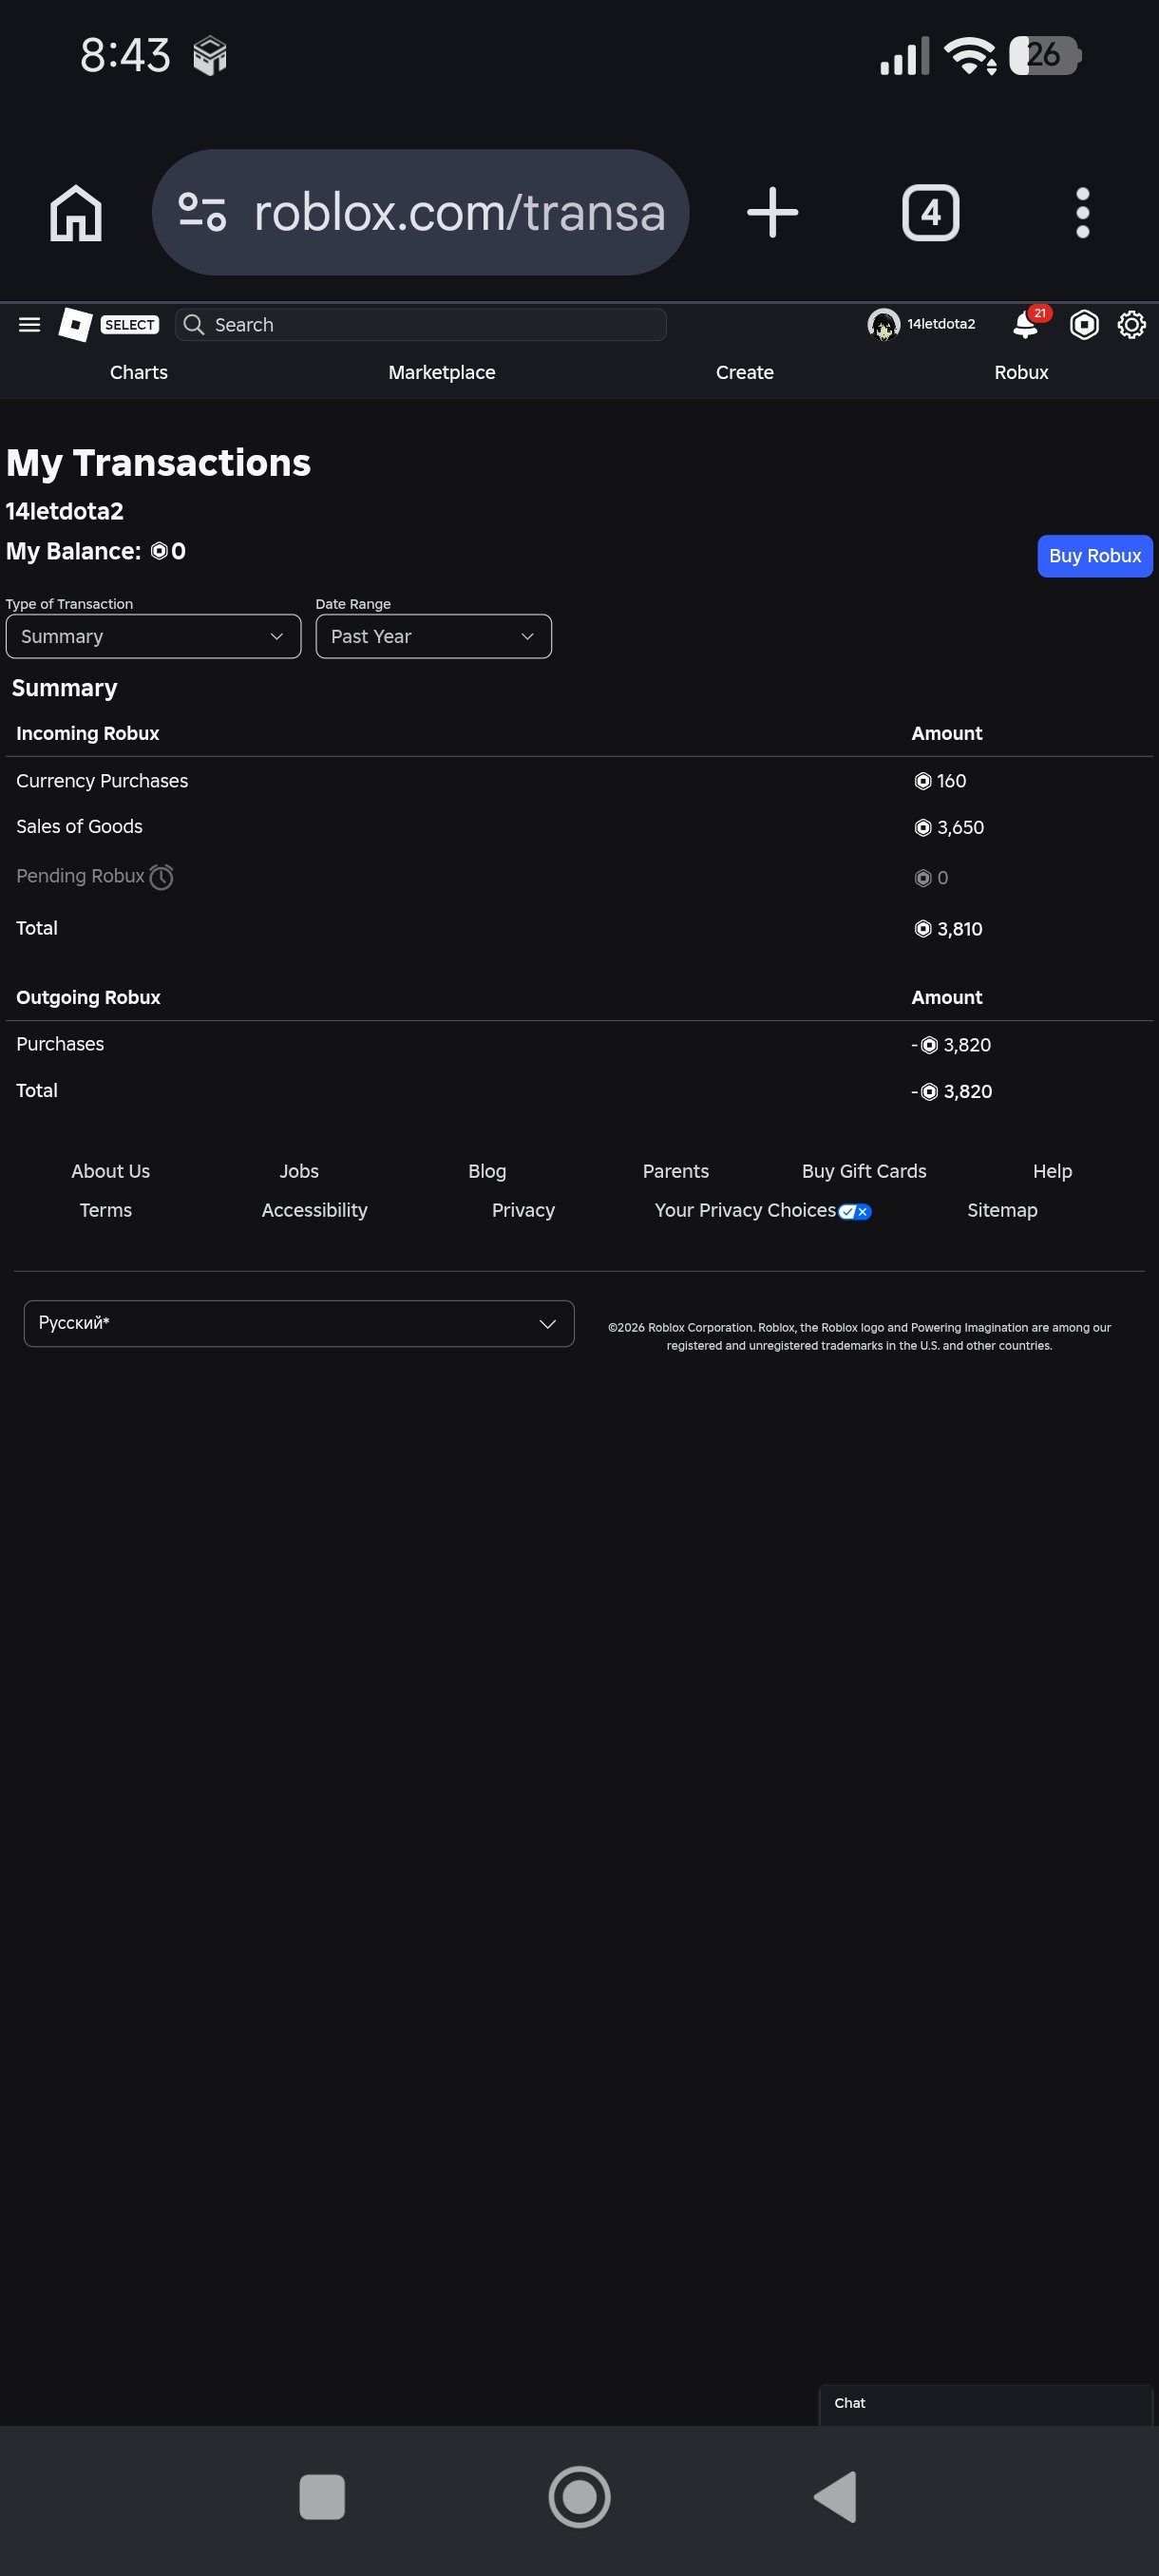This screenshot has width=1159, height=2576.
Task: Open the browser three-dot menu
Action: pos(1082,212)
